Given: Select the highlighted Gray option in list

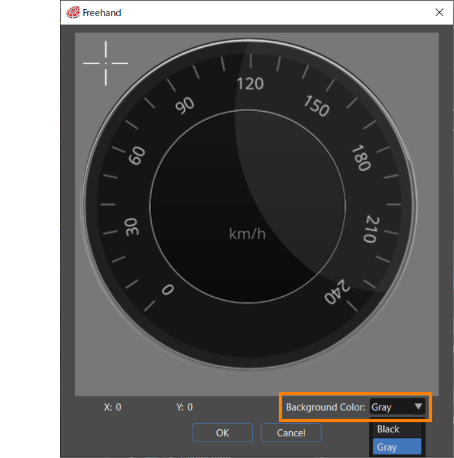Looking at the screenshot, I should pyautogui.click(x=397, y=447).
